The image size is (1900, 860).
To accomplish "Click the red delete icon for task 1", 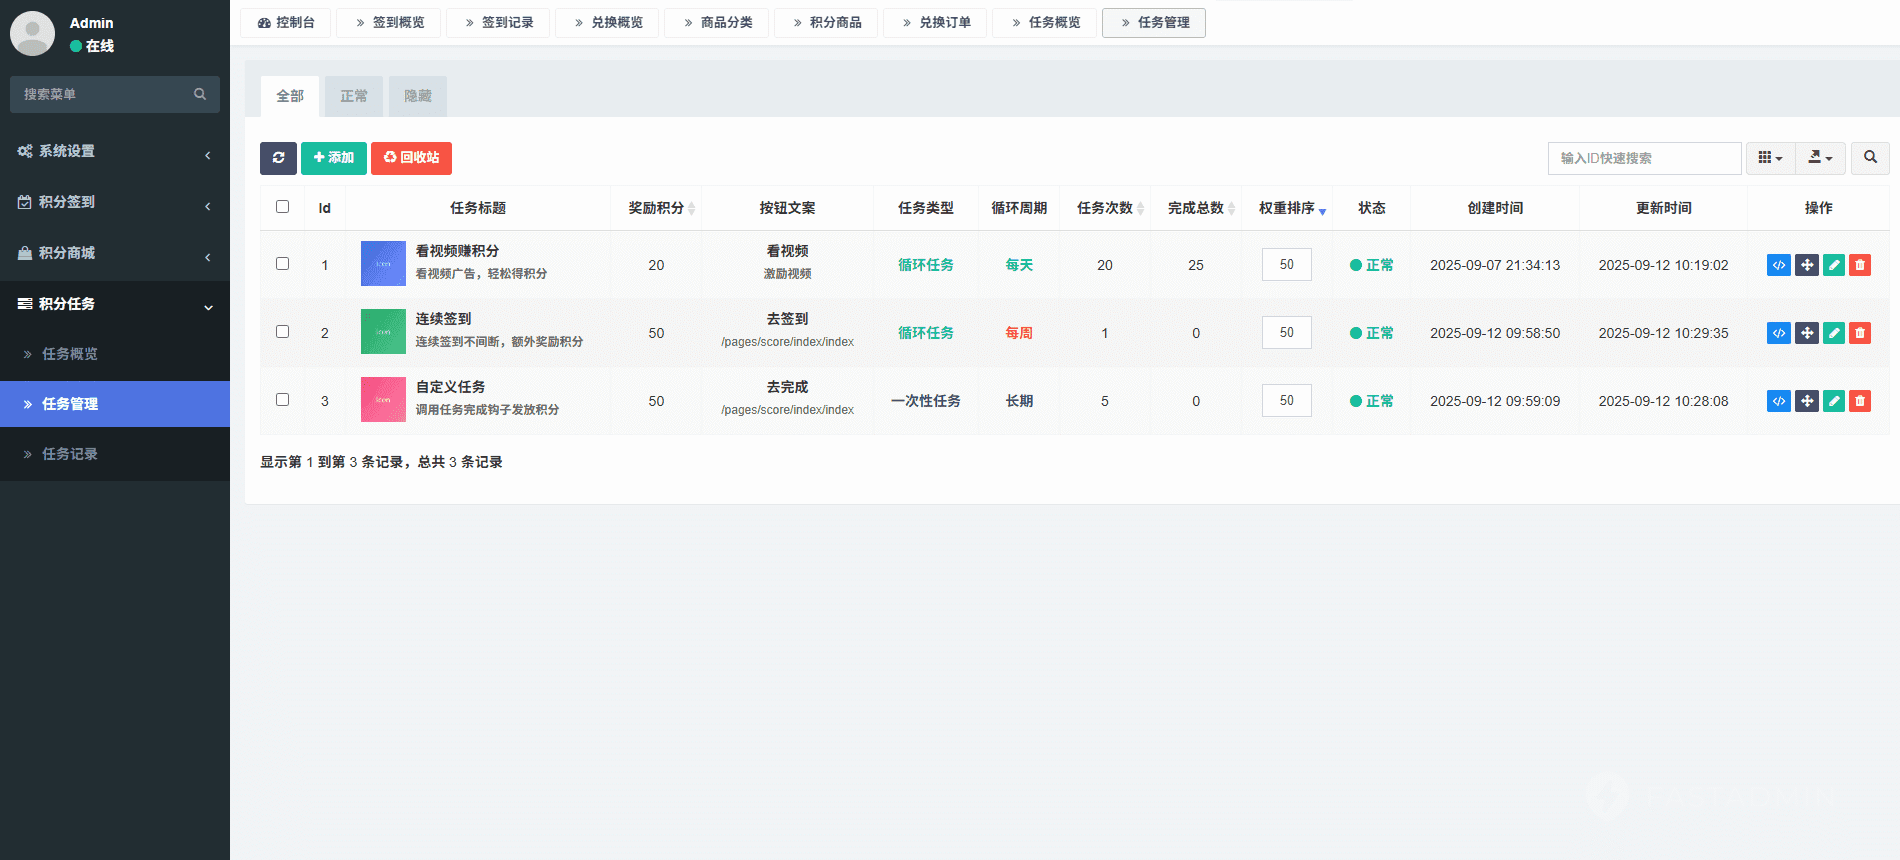I will [x=1860, y=265].
